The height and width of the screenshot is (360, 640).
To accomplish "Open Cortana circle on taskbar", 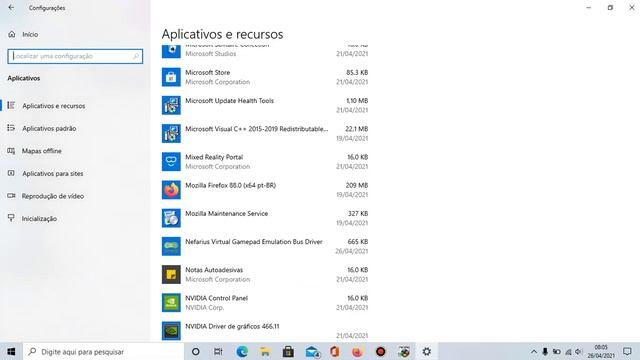I will point(196,351).
